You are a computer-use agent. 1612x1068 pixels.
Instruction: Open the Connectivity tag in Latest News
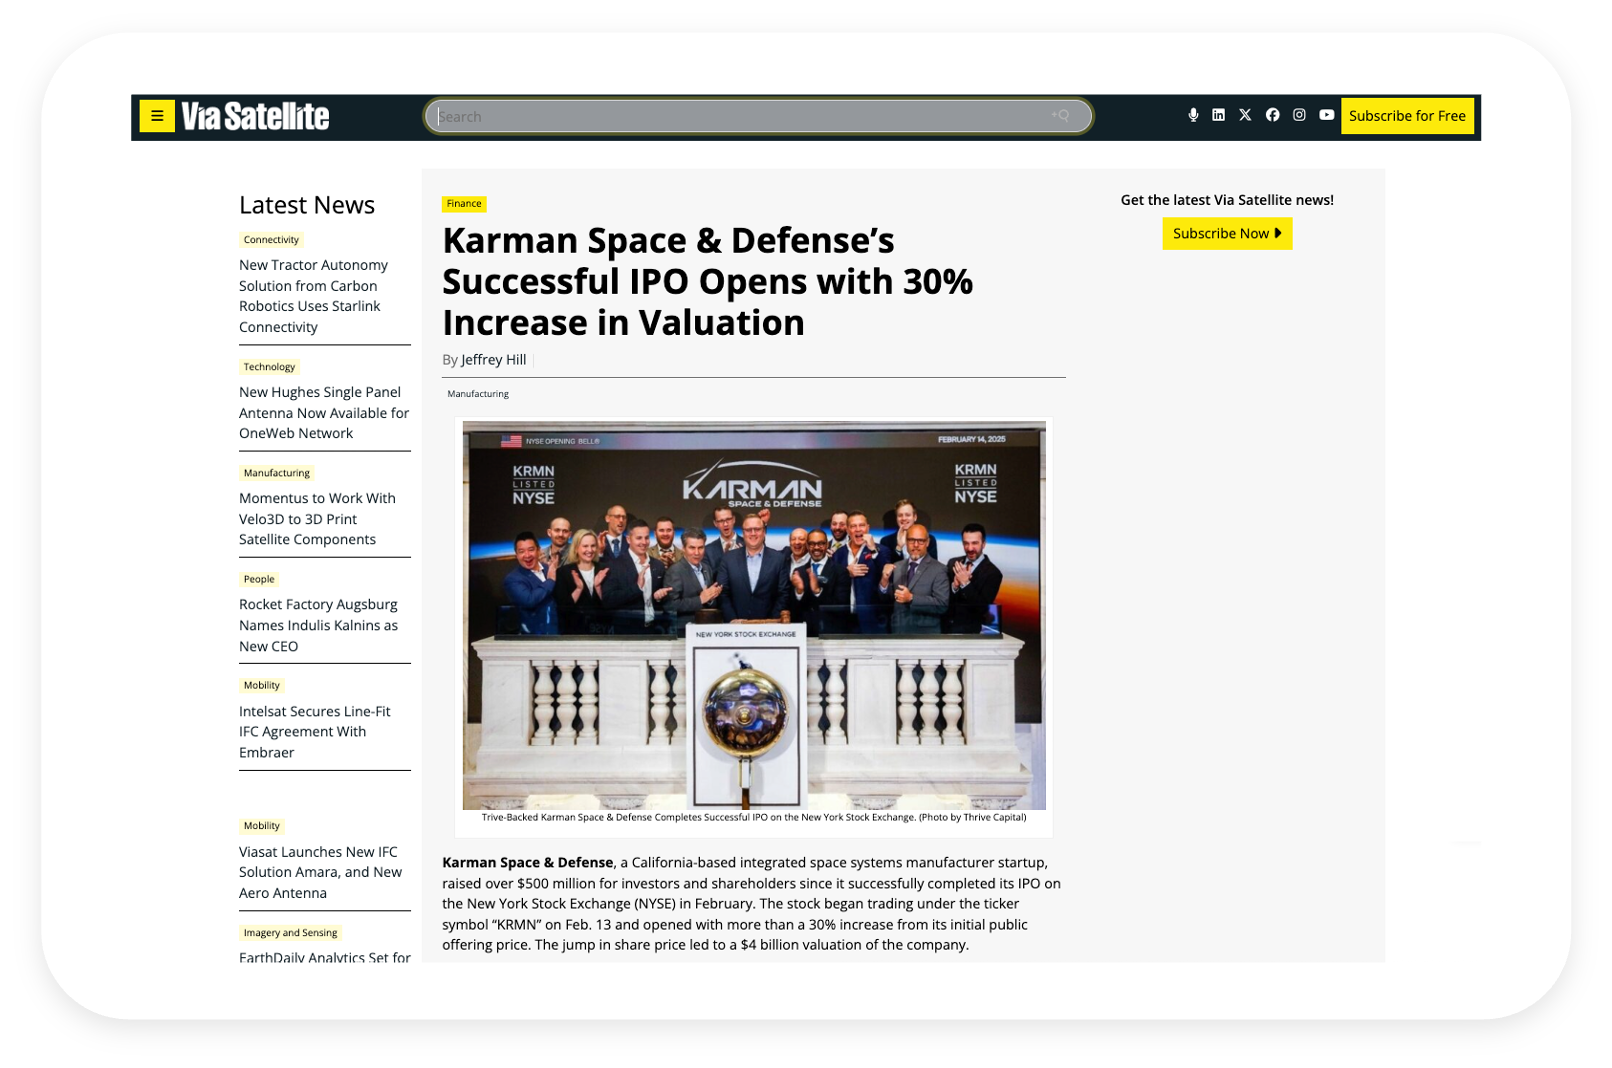tap(271, 240)
